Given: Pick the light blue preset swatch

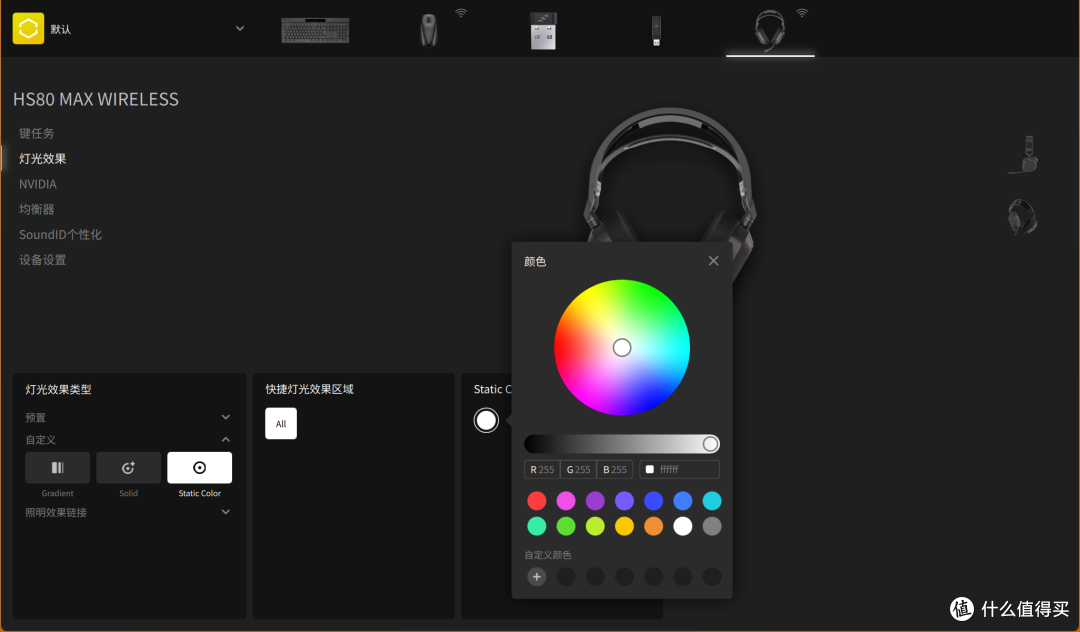Looking at the screenshot, I should (x=683, y=501).
